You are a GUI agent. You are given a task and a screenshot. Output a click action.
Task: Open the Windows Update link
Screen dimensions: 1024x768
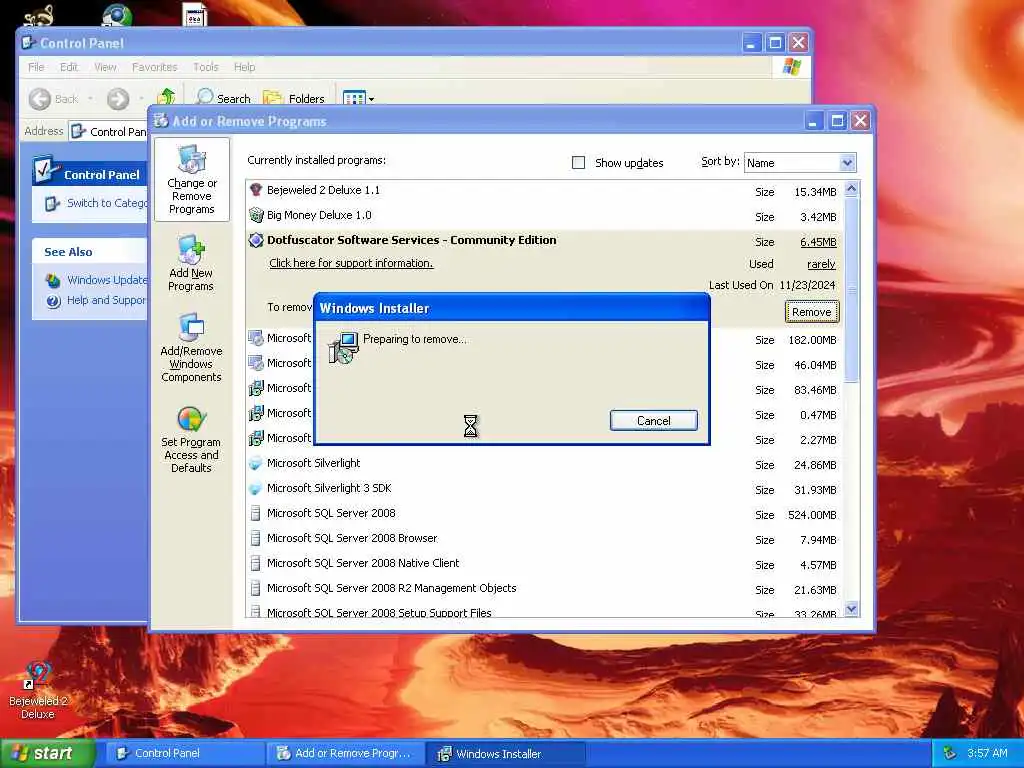[x=107, y=280]
